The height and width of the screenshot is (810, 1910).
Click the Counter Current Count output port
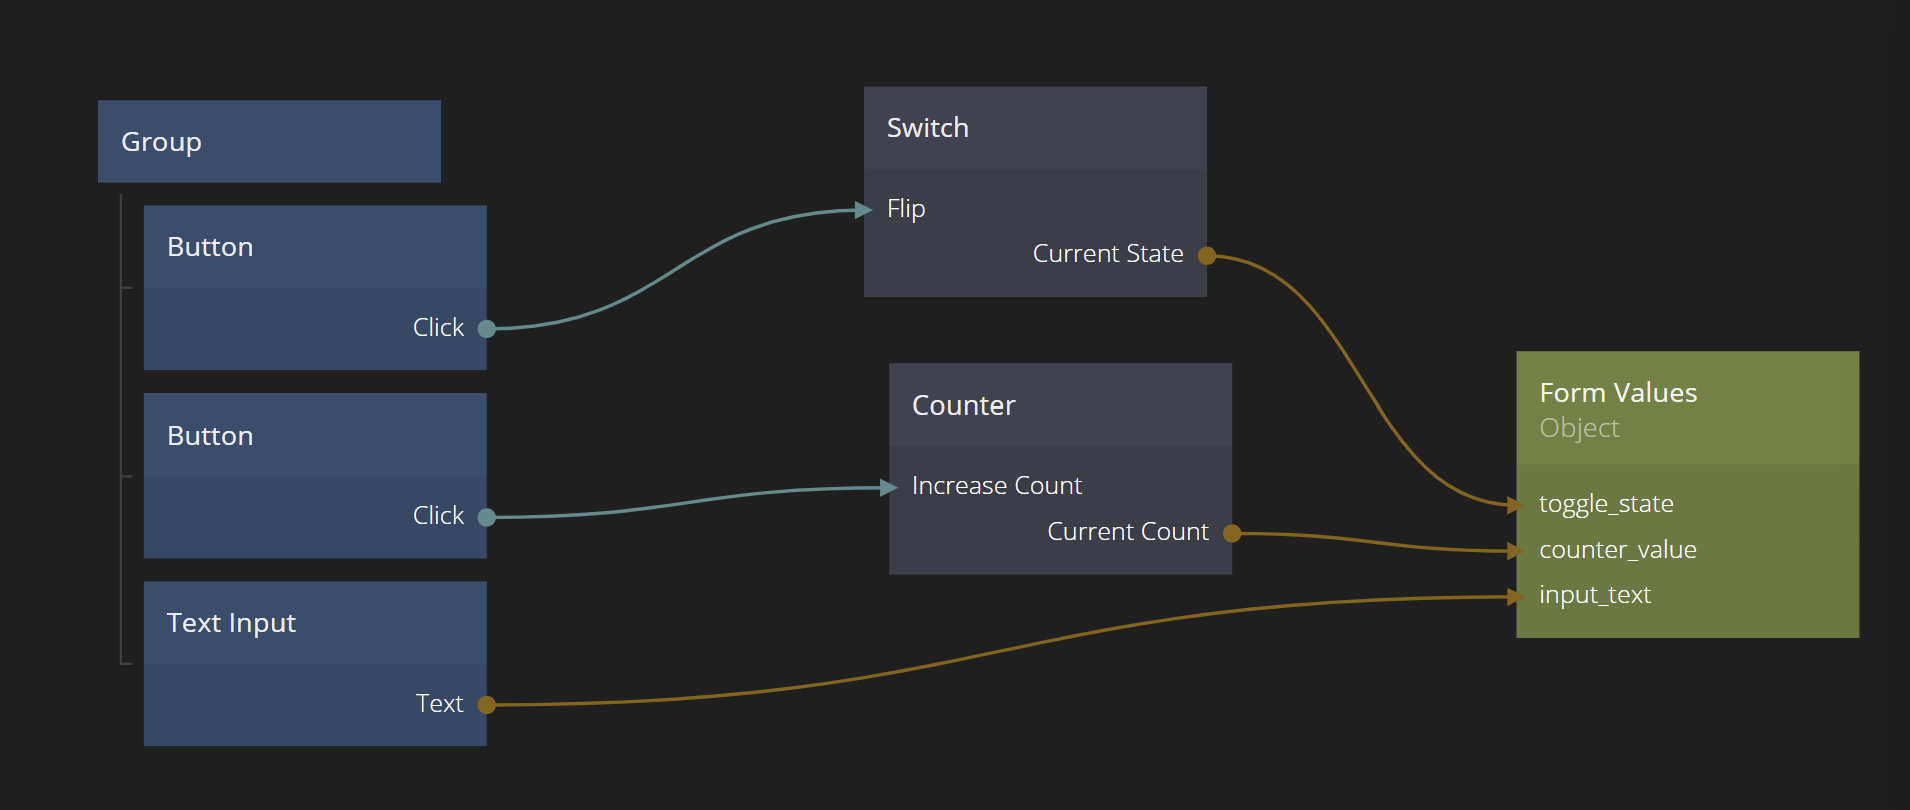[1232, 534]
